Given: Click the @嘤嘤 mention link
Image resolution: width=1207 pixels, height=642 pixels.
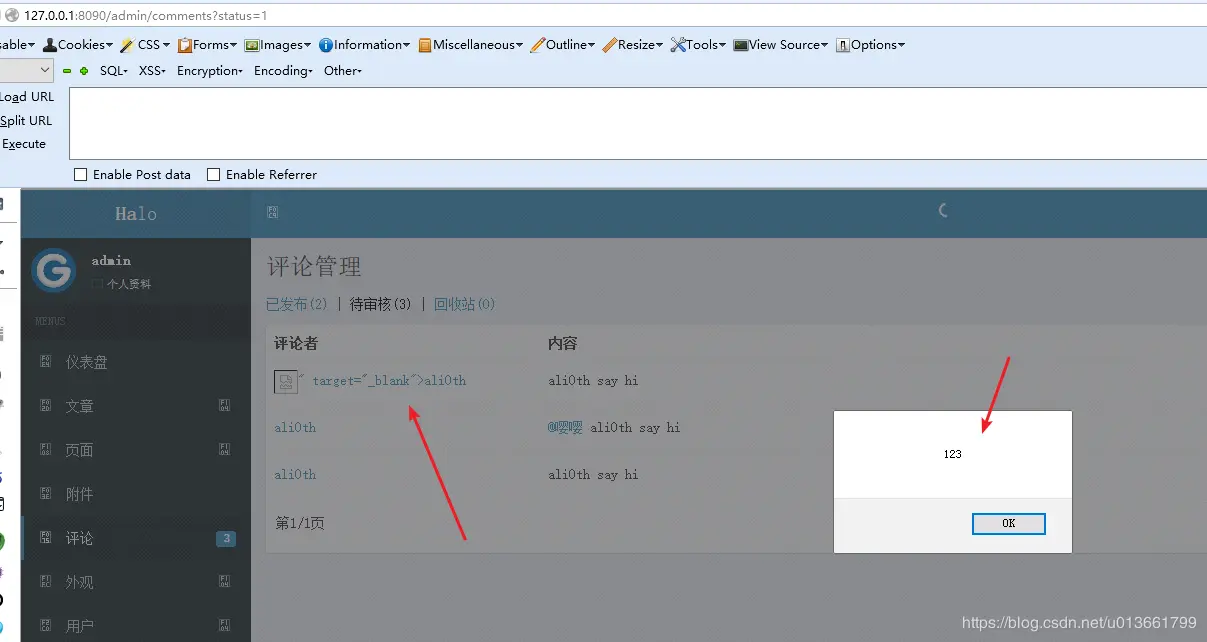Looking at the screenshot, I should tap(565, 427).
